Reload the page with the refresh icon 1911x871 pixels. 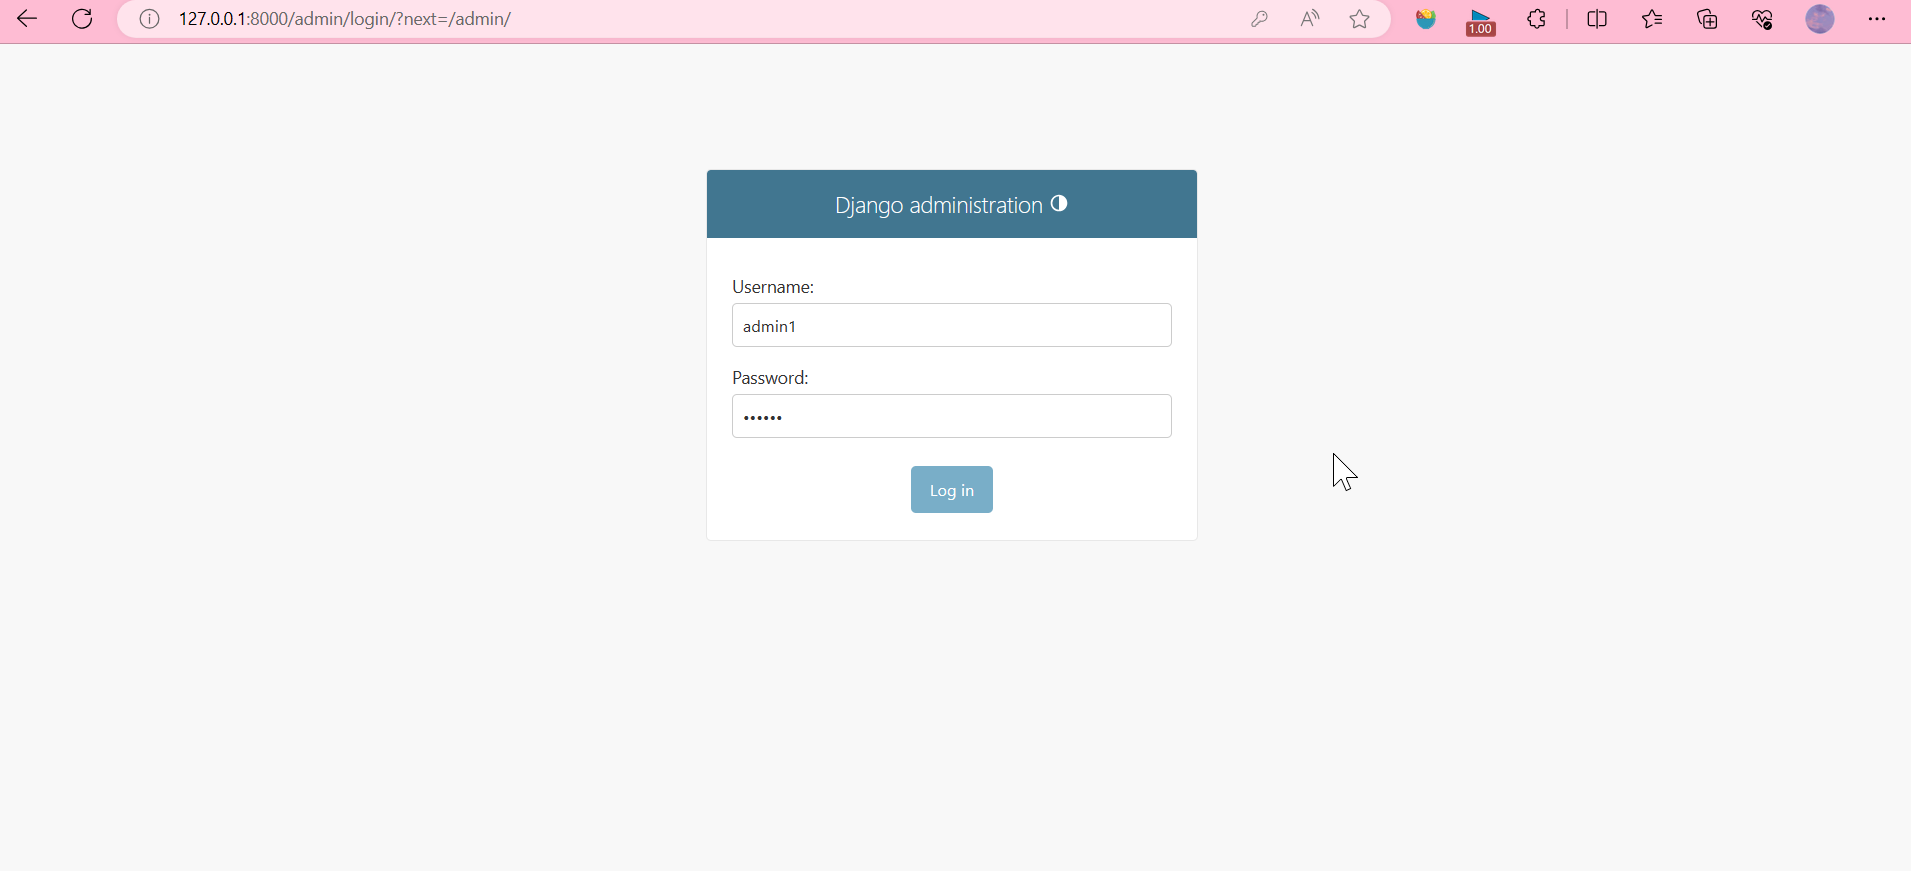[82, 19]
